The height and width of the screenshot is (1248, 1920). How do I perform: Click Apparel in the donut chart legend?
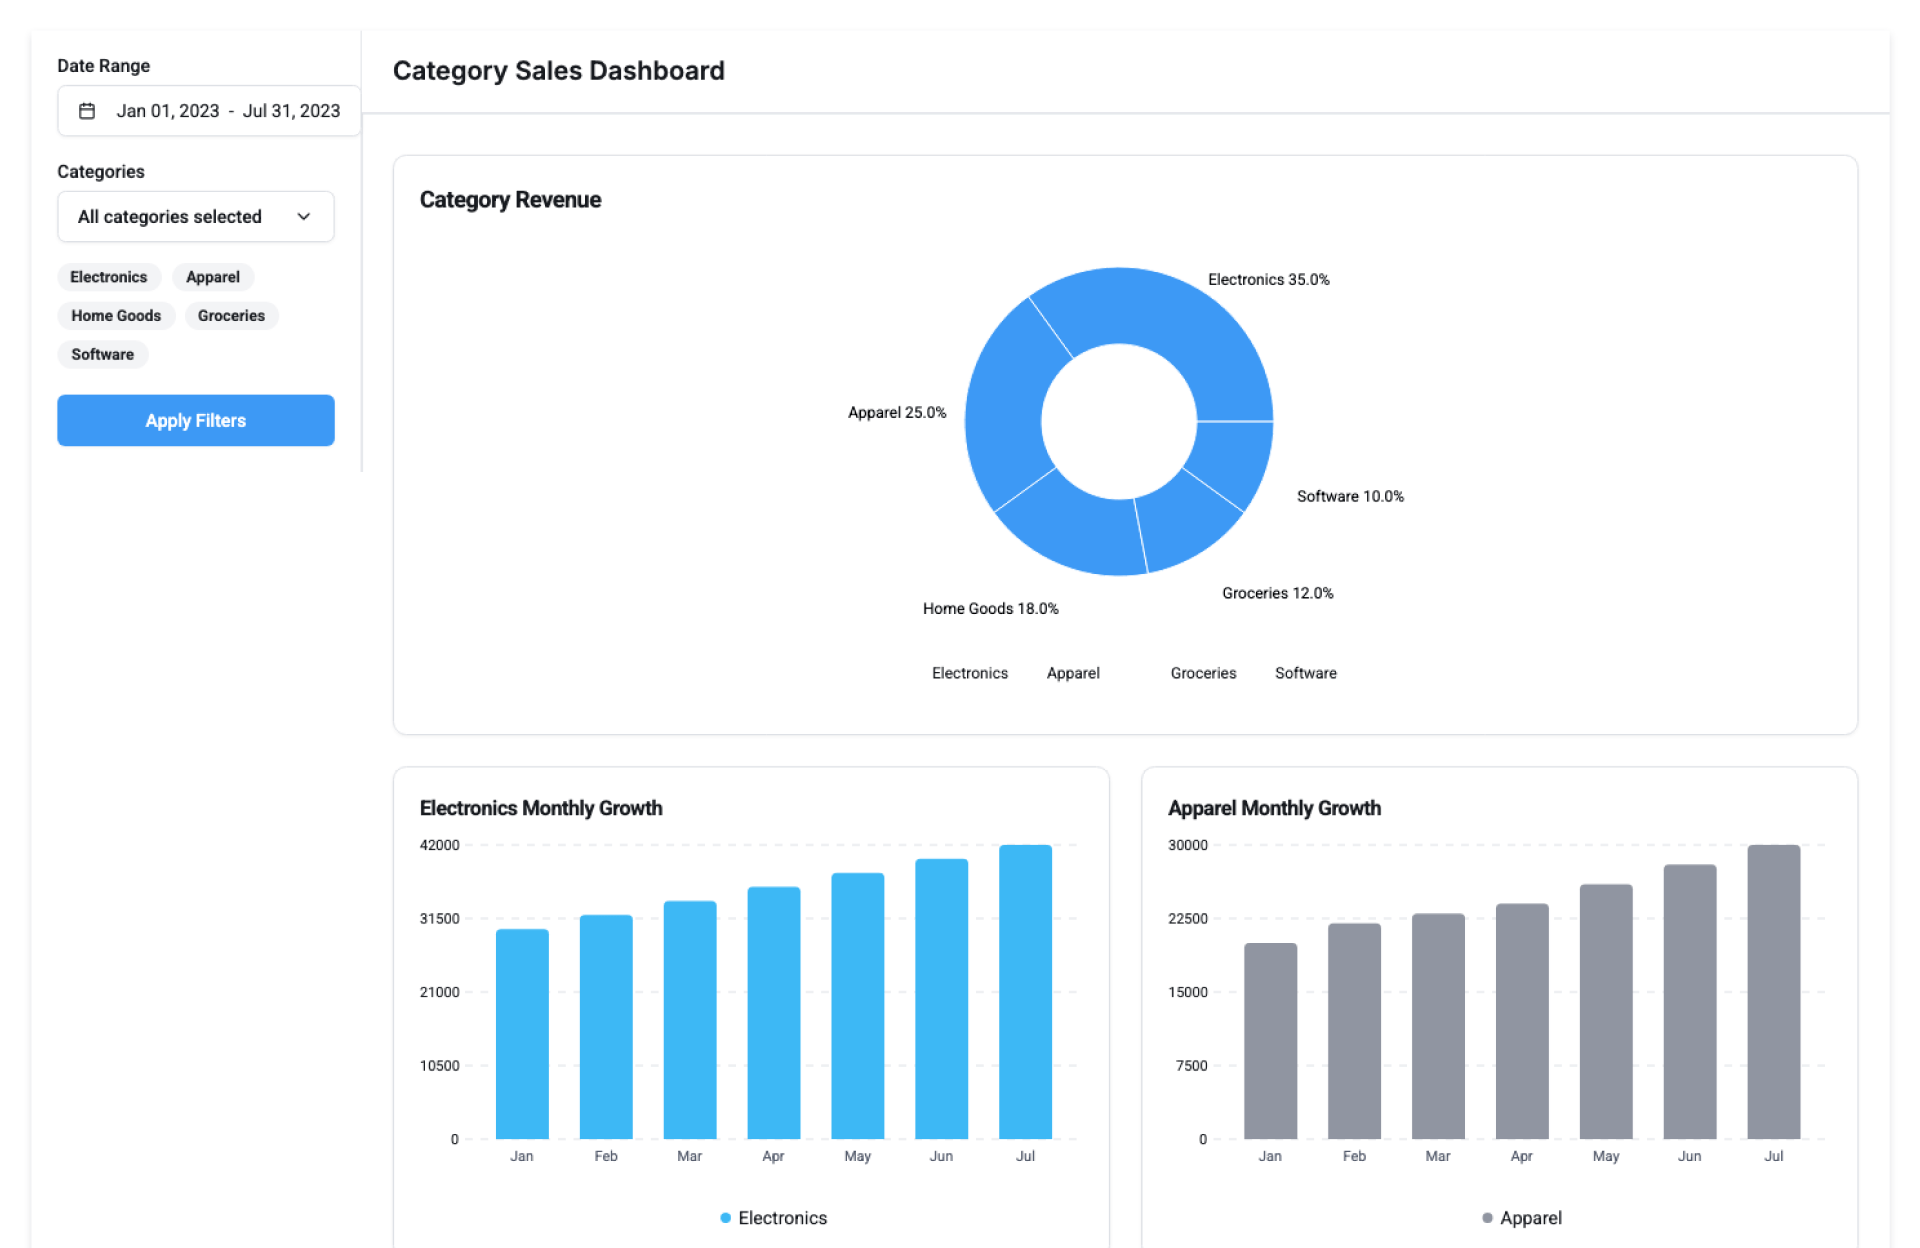coord(1072,674)
